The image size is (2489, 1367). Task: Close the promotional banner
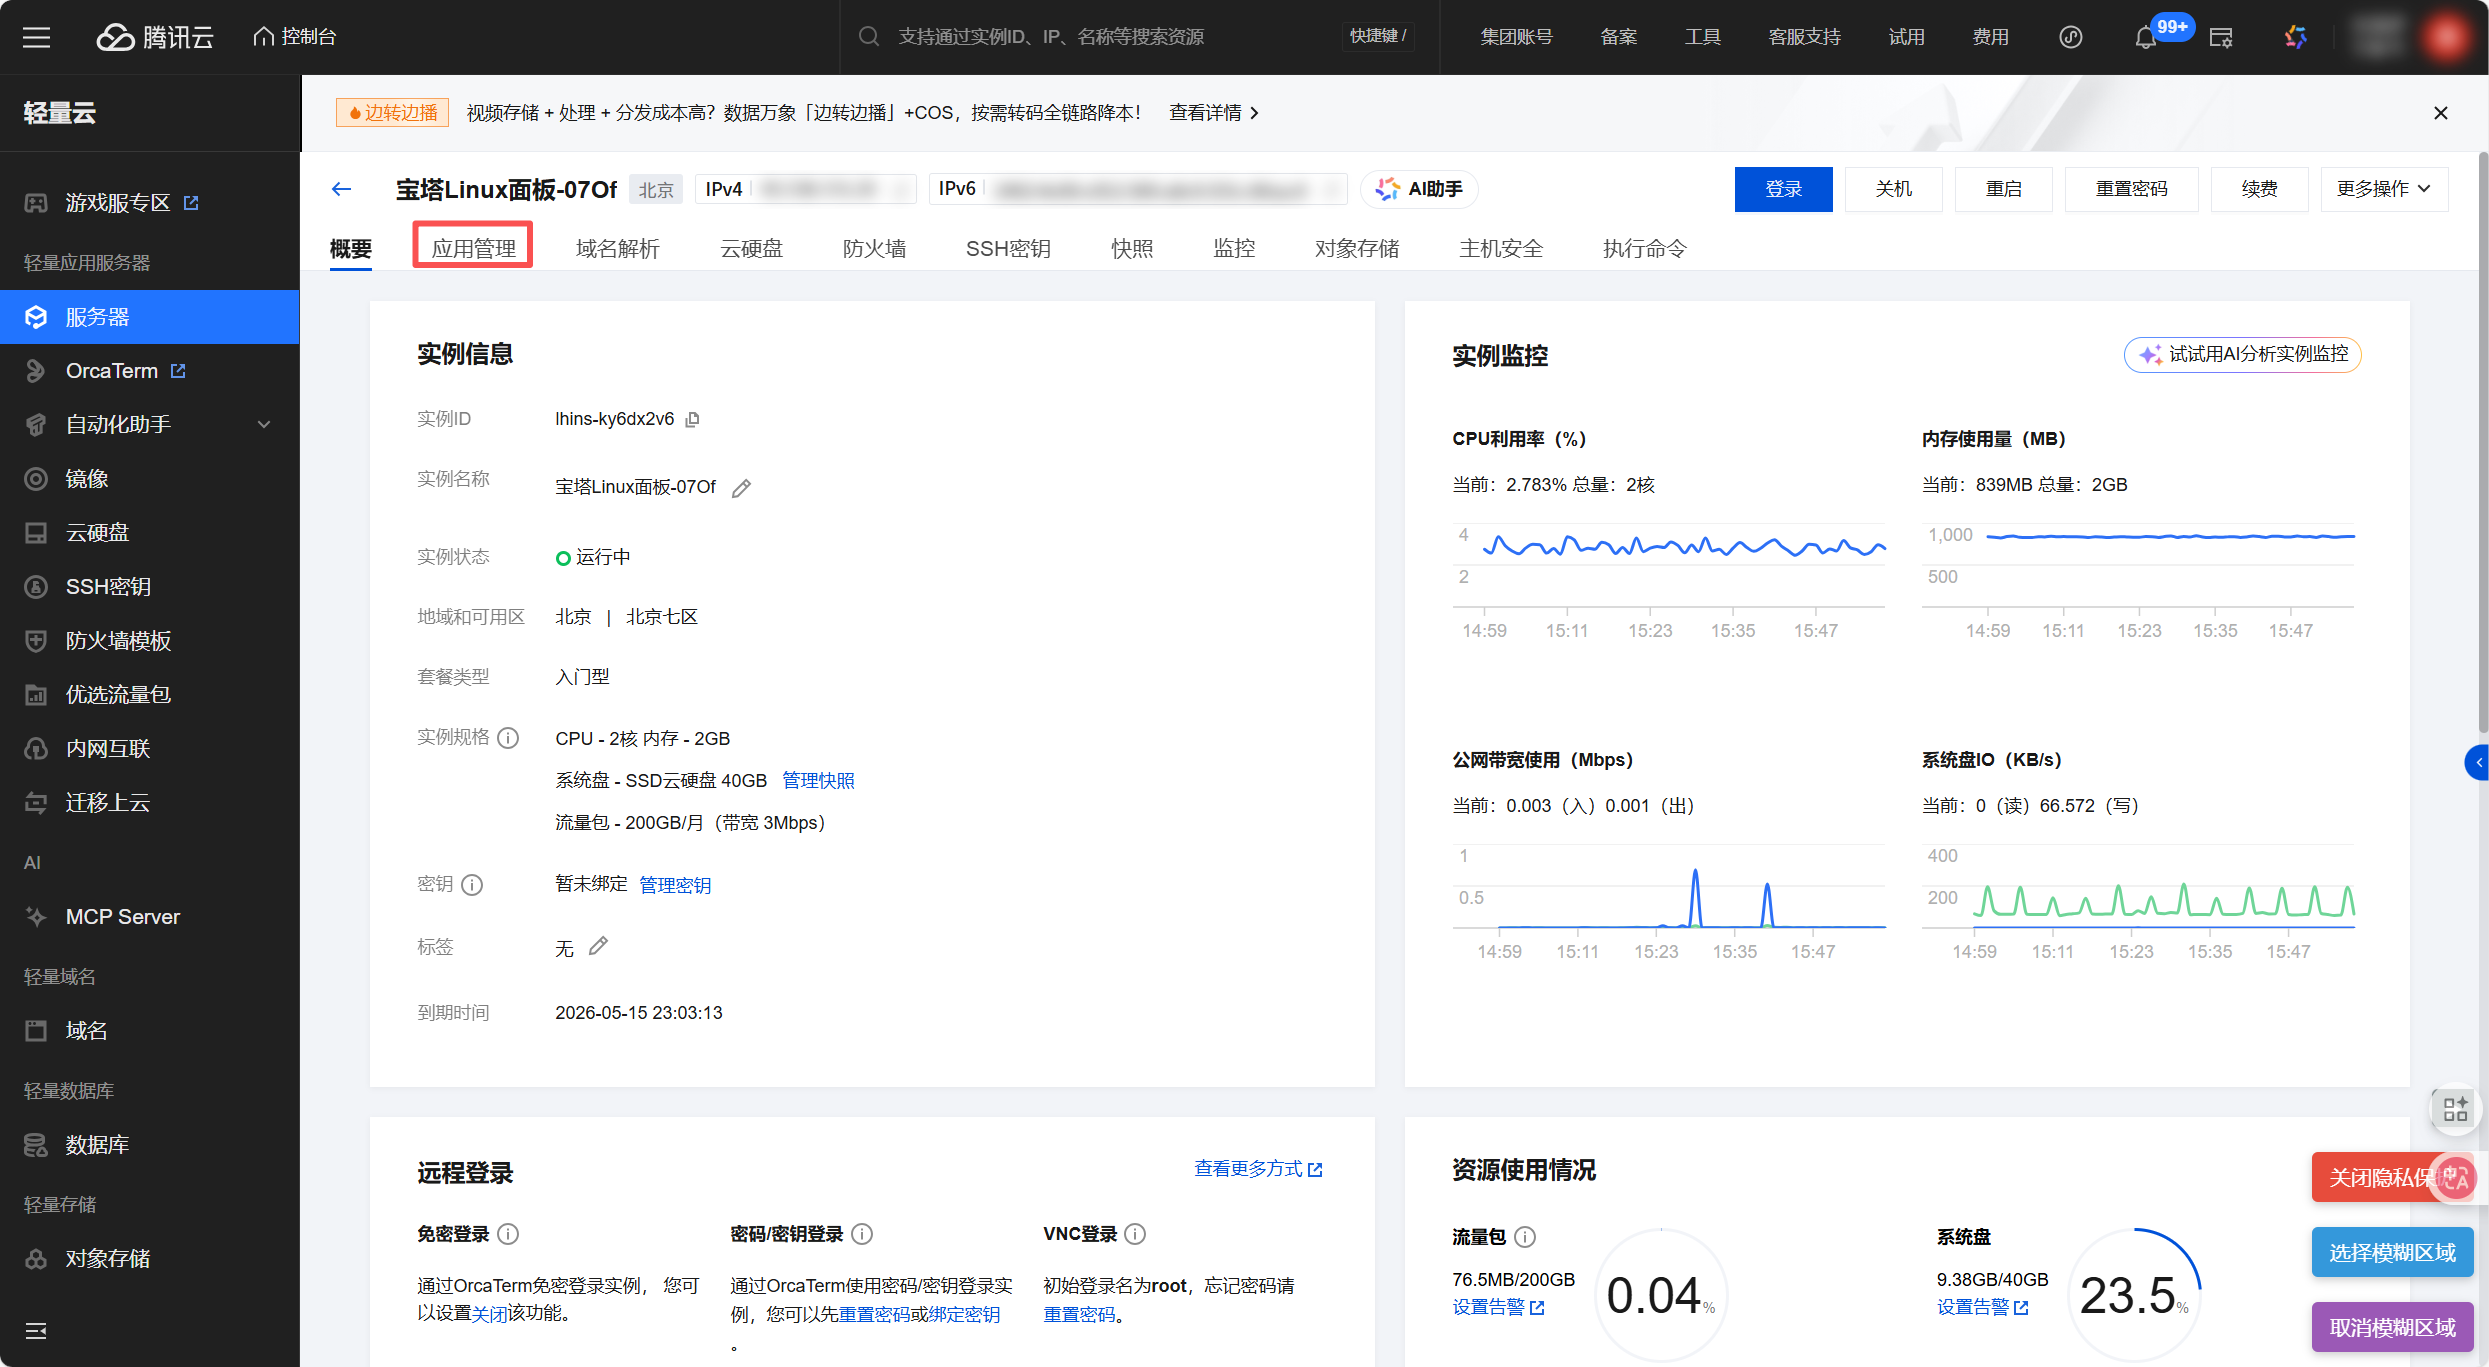coord(2440,113)
